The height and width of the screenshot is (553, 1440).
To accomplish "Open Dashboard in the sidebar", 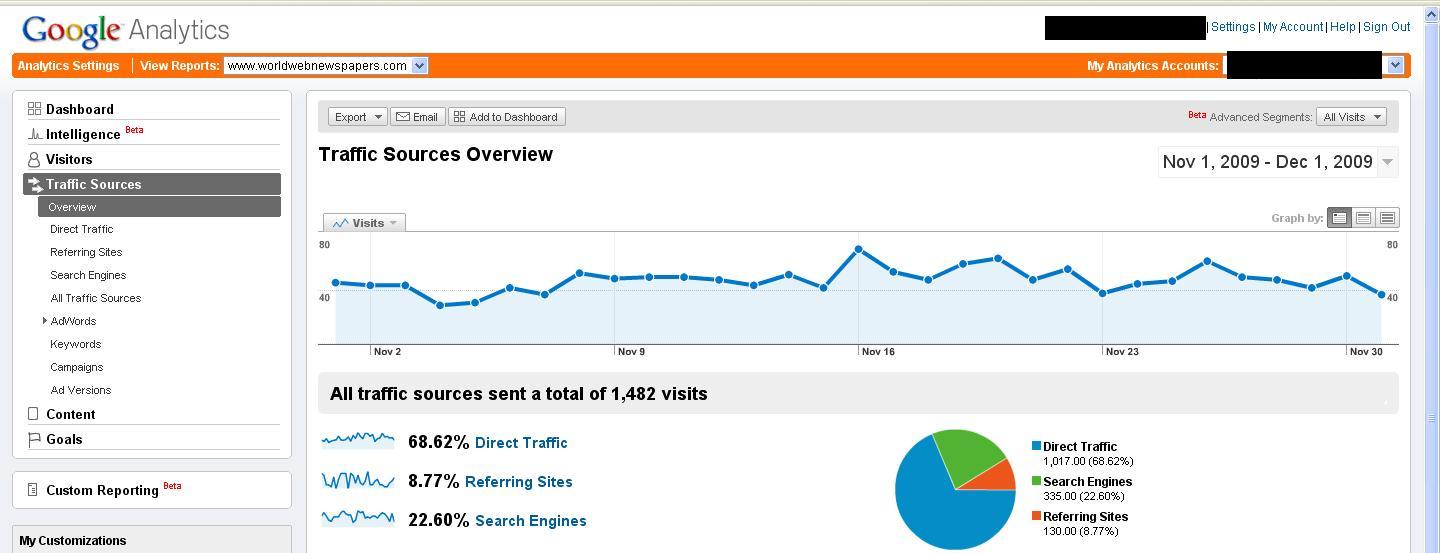I will [x=80, y=109].
